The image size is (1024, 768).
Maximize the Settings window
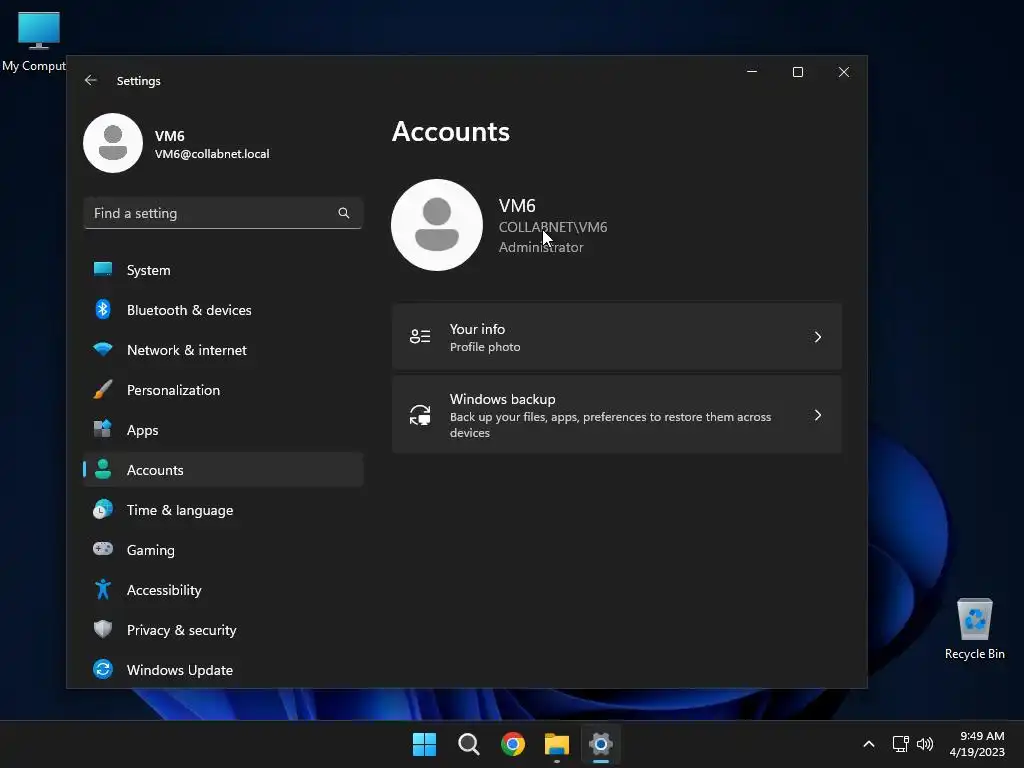click(797, 72)
